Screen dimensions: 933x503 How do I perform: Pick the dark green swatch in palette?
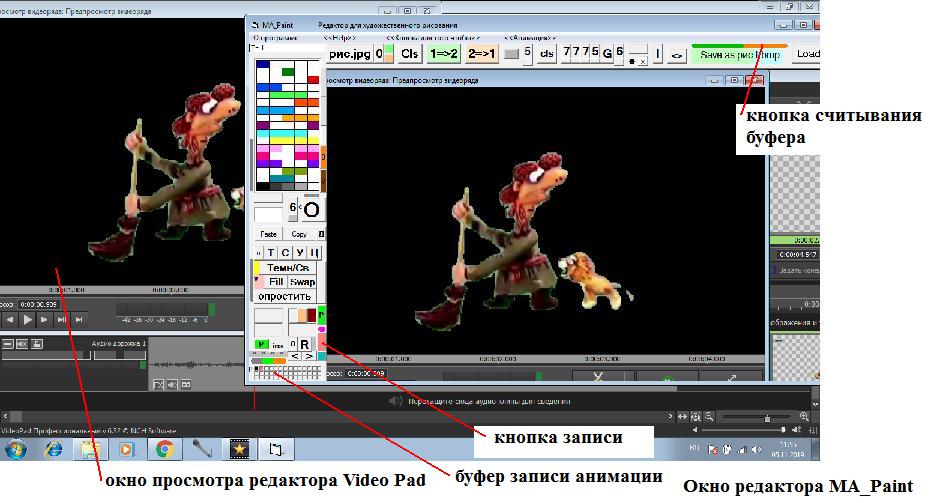(288, 72)
